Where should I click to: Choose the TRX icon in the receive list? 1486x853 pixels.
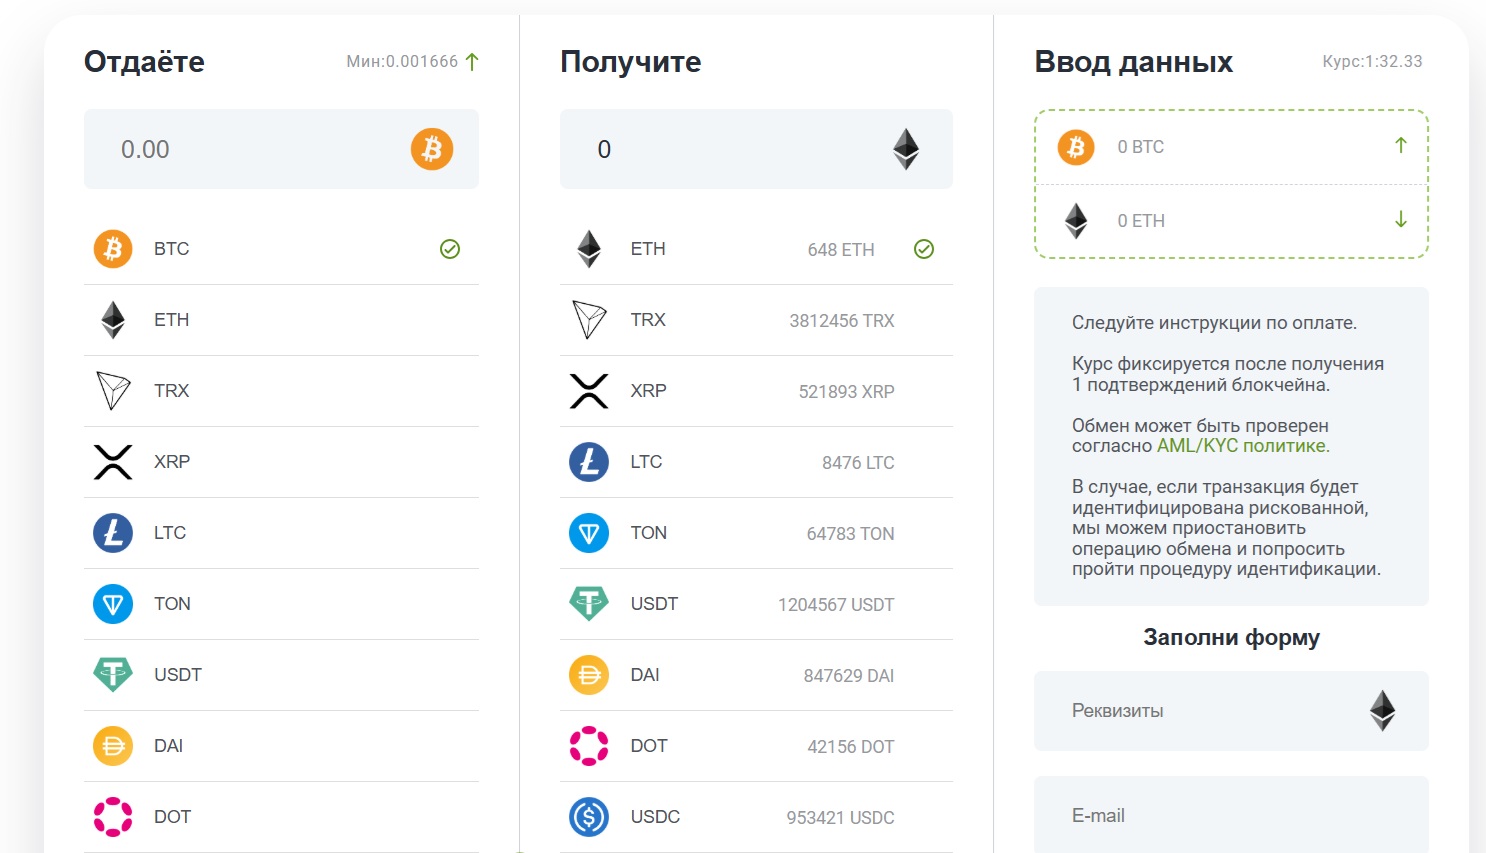[589, 320]
